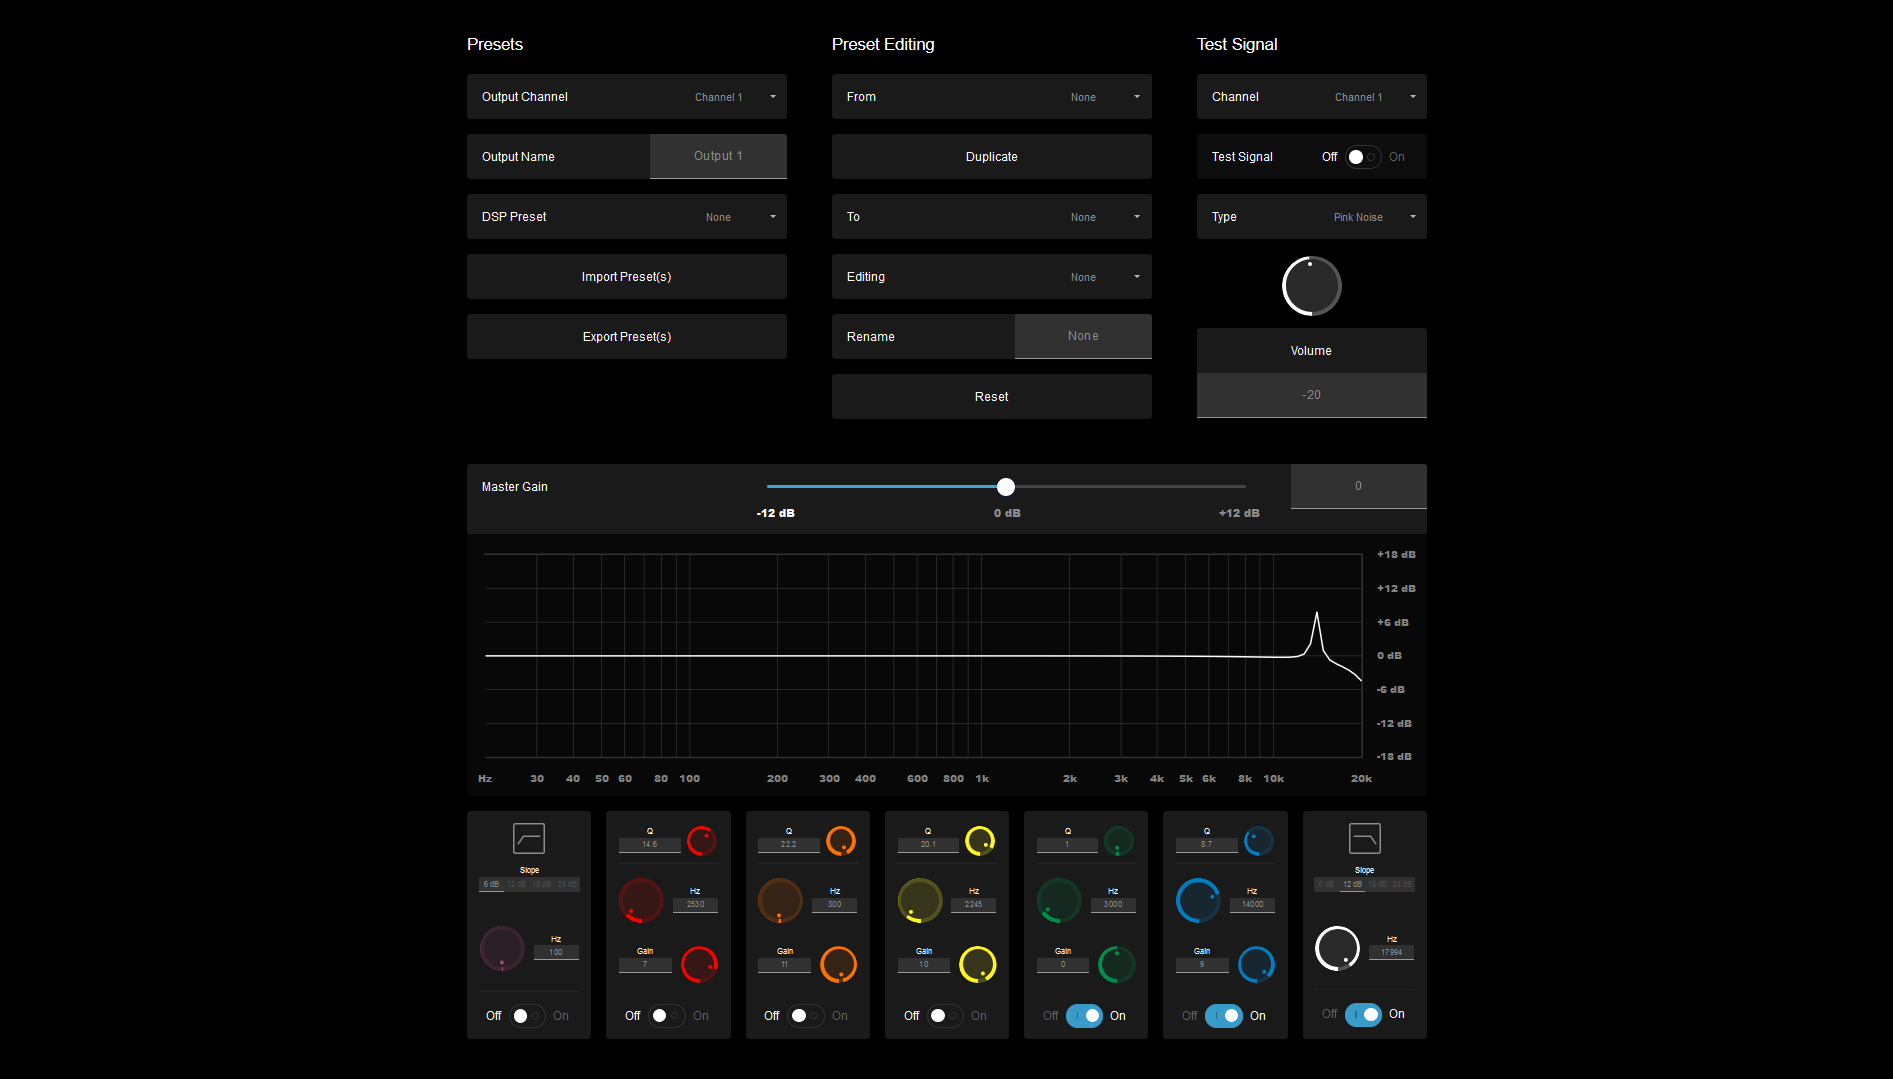Viewport: 1893px width, 1079px height.
Task: Click the high-pass filter shape icon
Action: coord(528,838)
